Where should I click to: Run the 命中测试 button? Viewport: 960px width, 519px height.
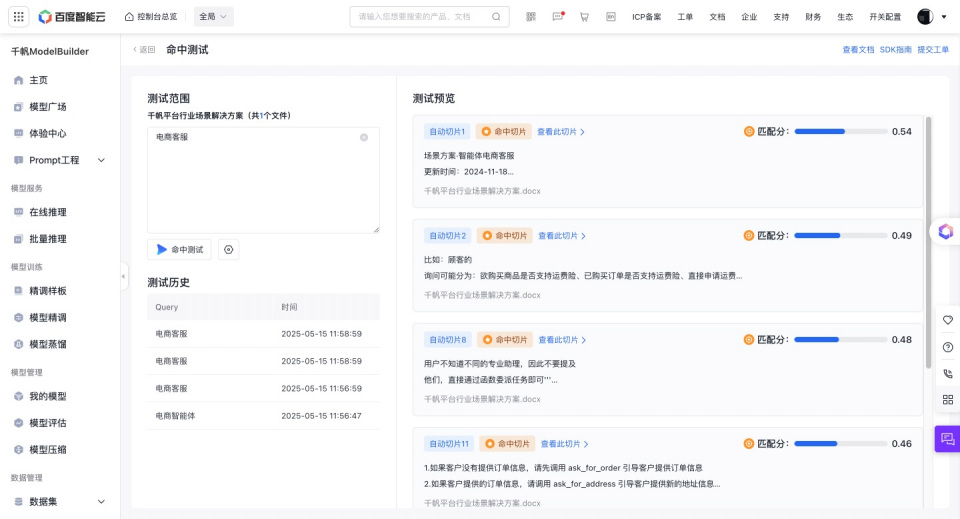coord(179,249)
